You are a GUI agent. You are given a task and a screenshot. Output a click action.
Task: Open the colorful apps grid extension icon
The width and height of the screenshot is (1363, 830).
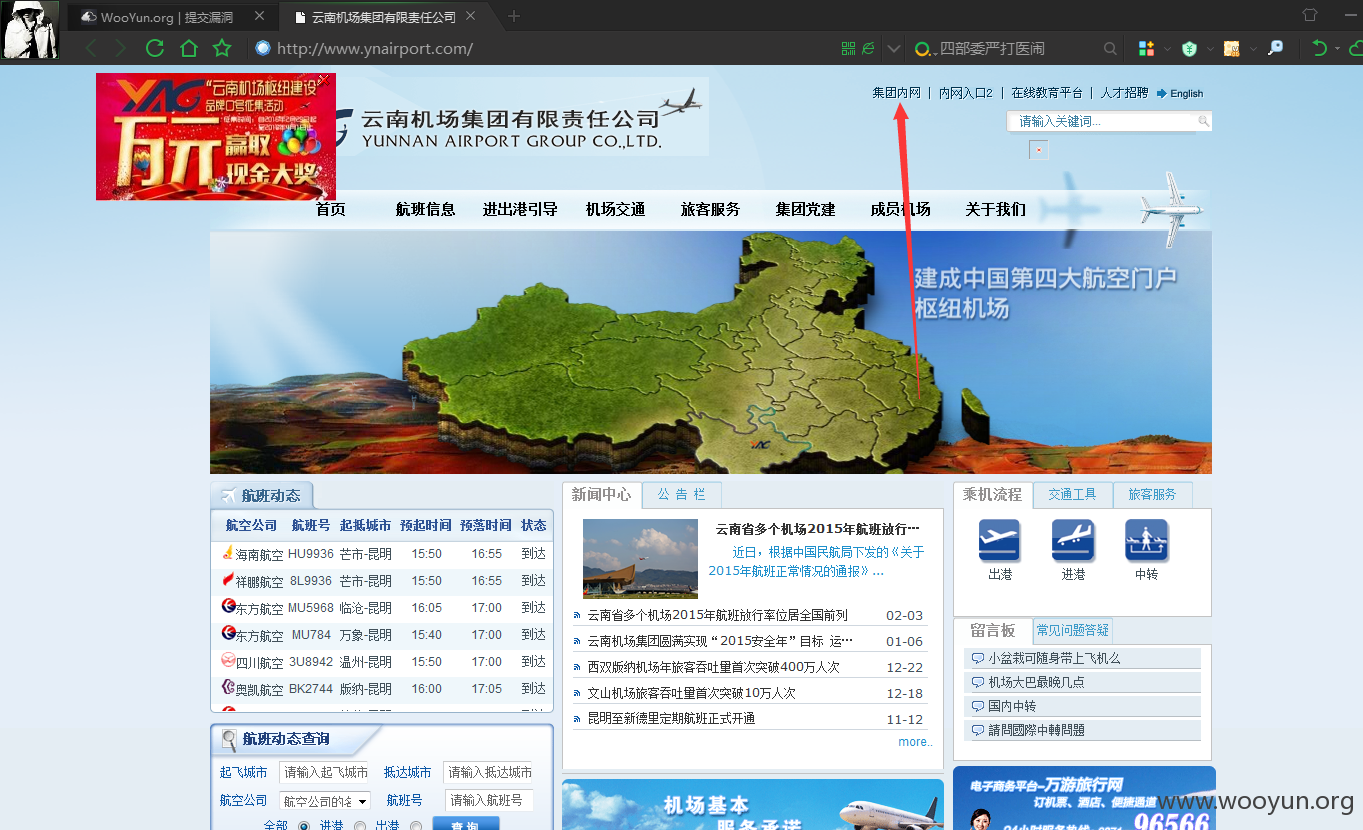(1147, 48)
